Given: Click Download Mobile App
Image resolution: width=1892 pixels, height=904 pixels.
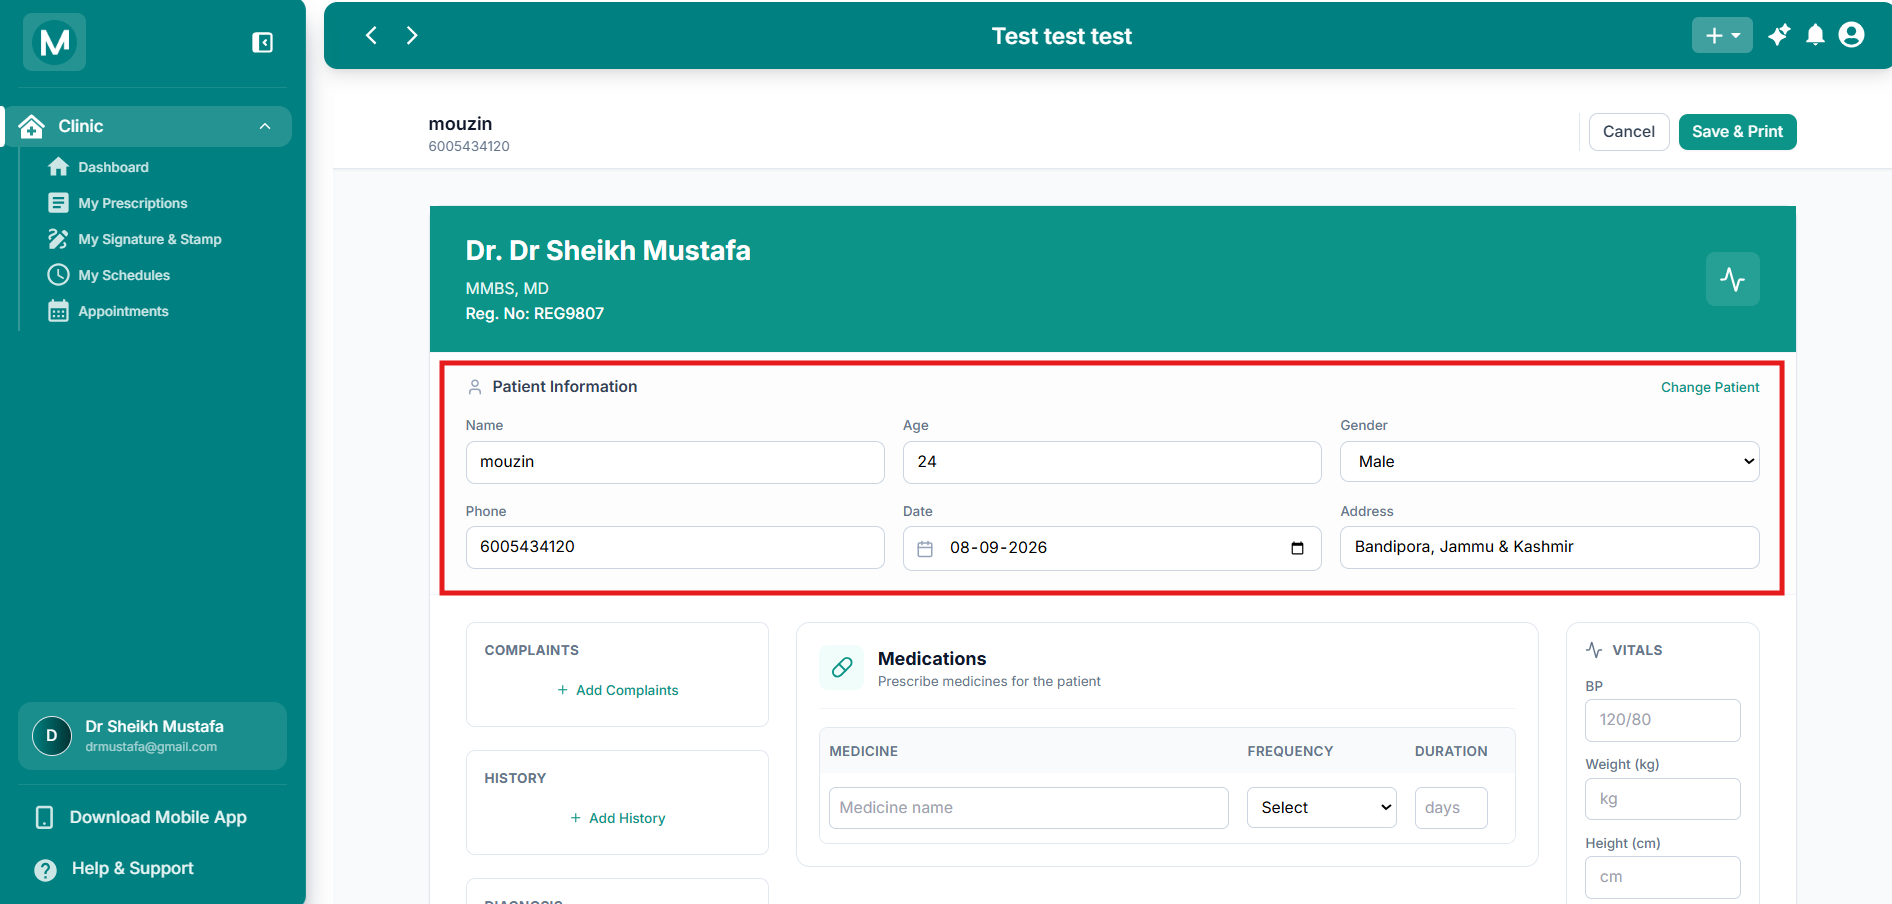Looking at the screenshot, I should [x=142, y=817].
